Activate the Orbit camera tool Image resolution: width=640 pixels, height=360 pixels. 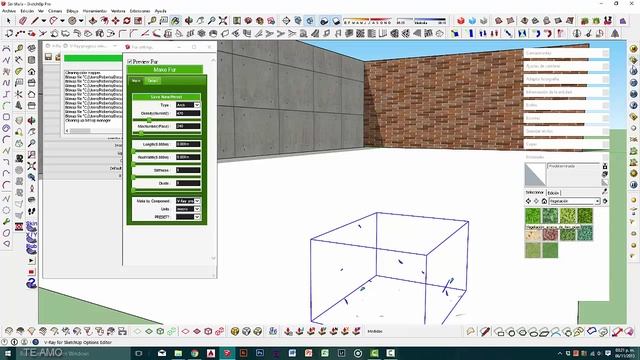click(x=189, y=20)
